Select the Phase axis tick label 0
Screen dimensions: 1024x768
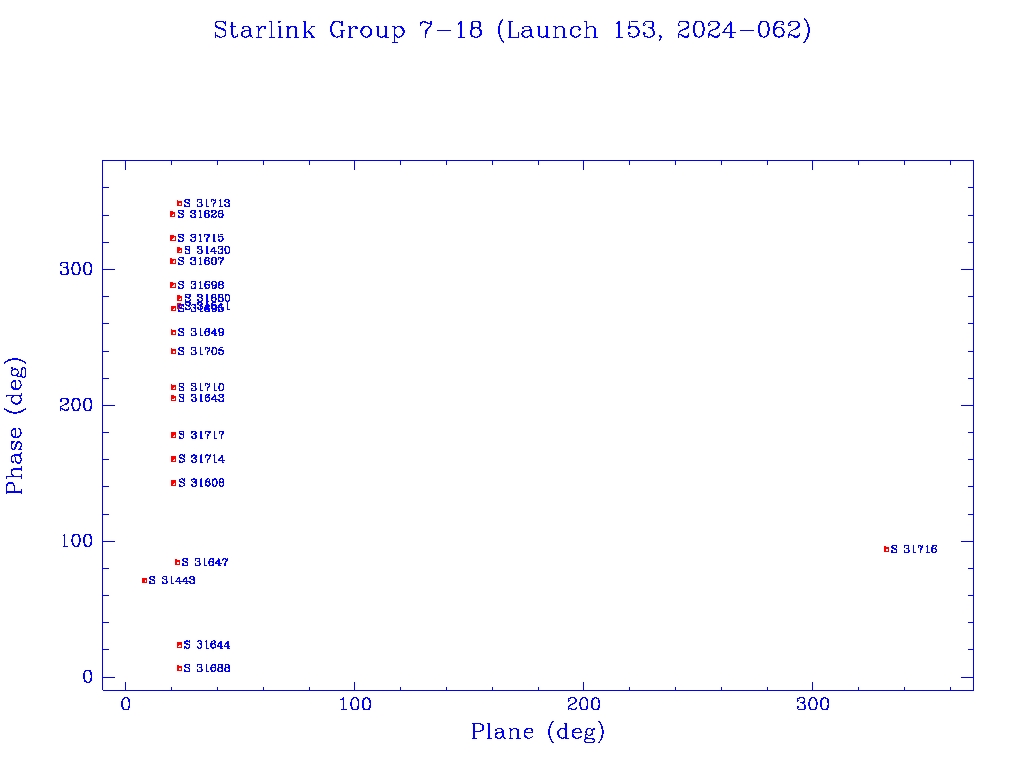(x=88, y=677)
